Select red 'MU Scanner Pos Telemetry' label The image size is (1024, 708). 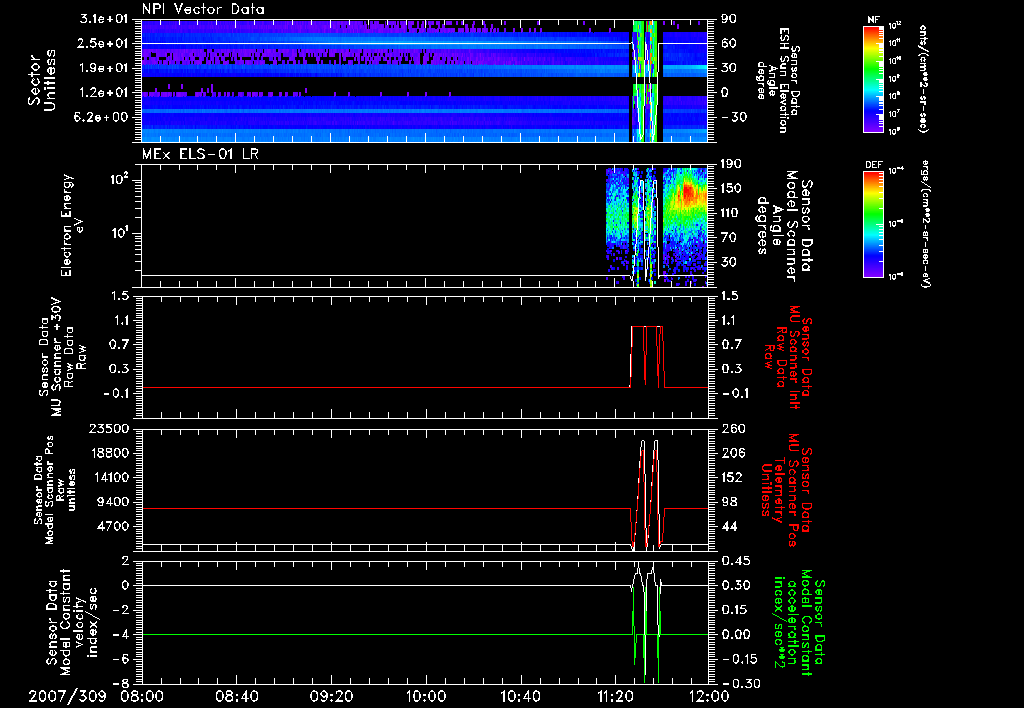tap(786, 491)
